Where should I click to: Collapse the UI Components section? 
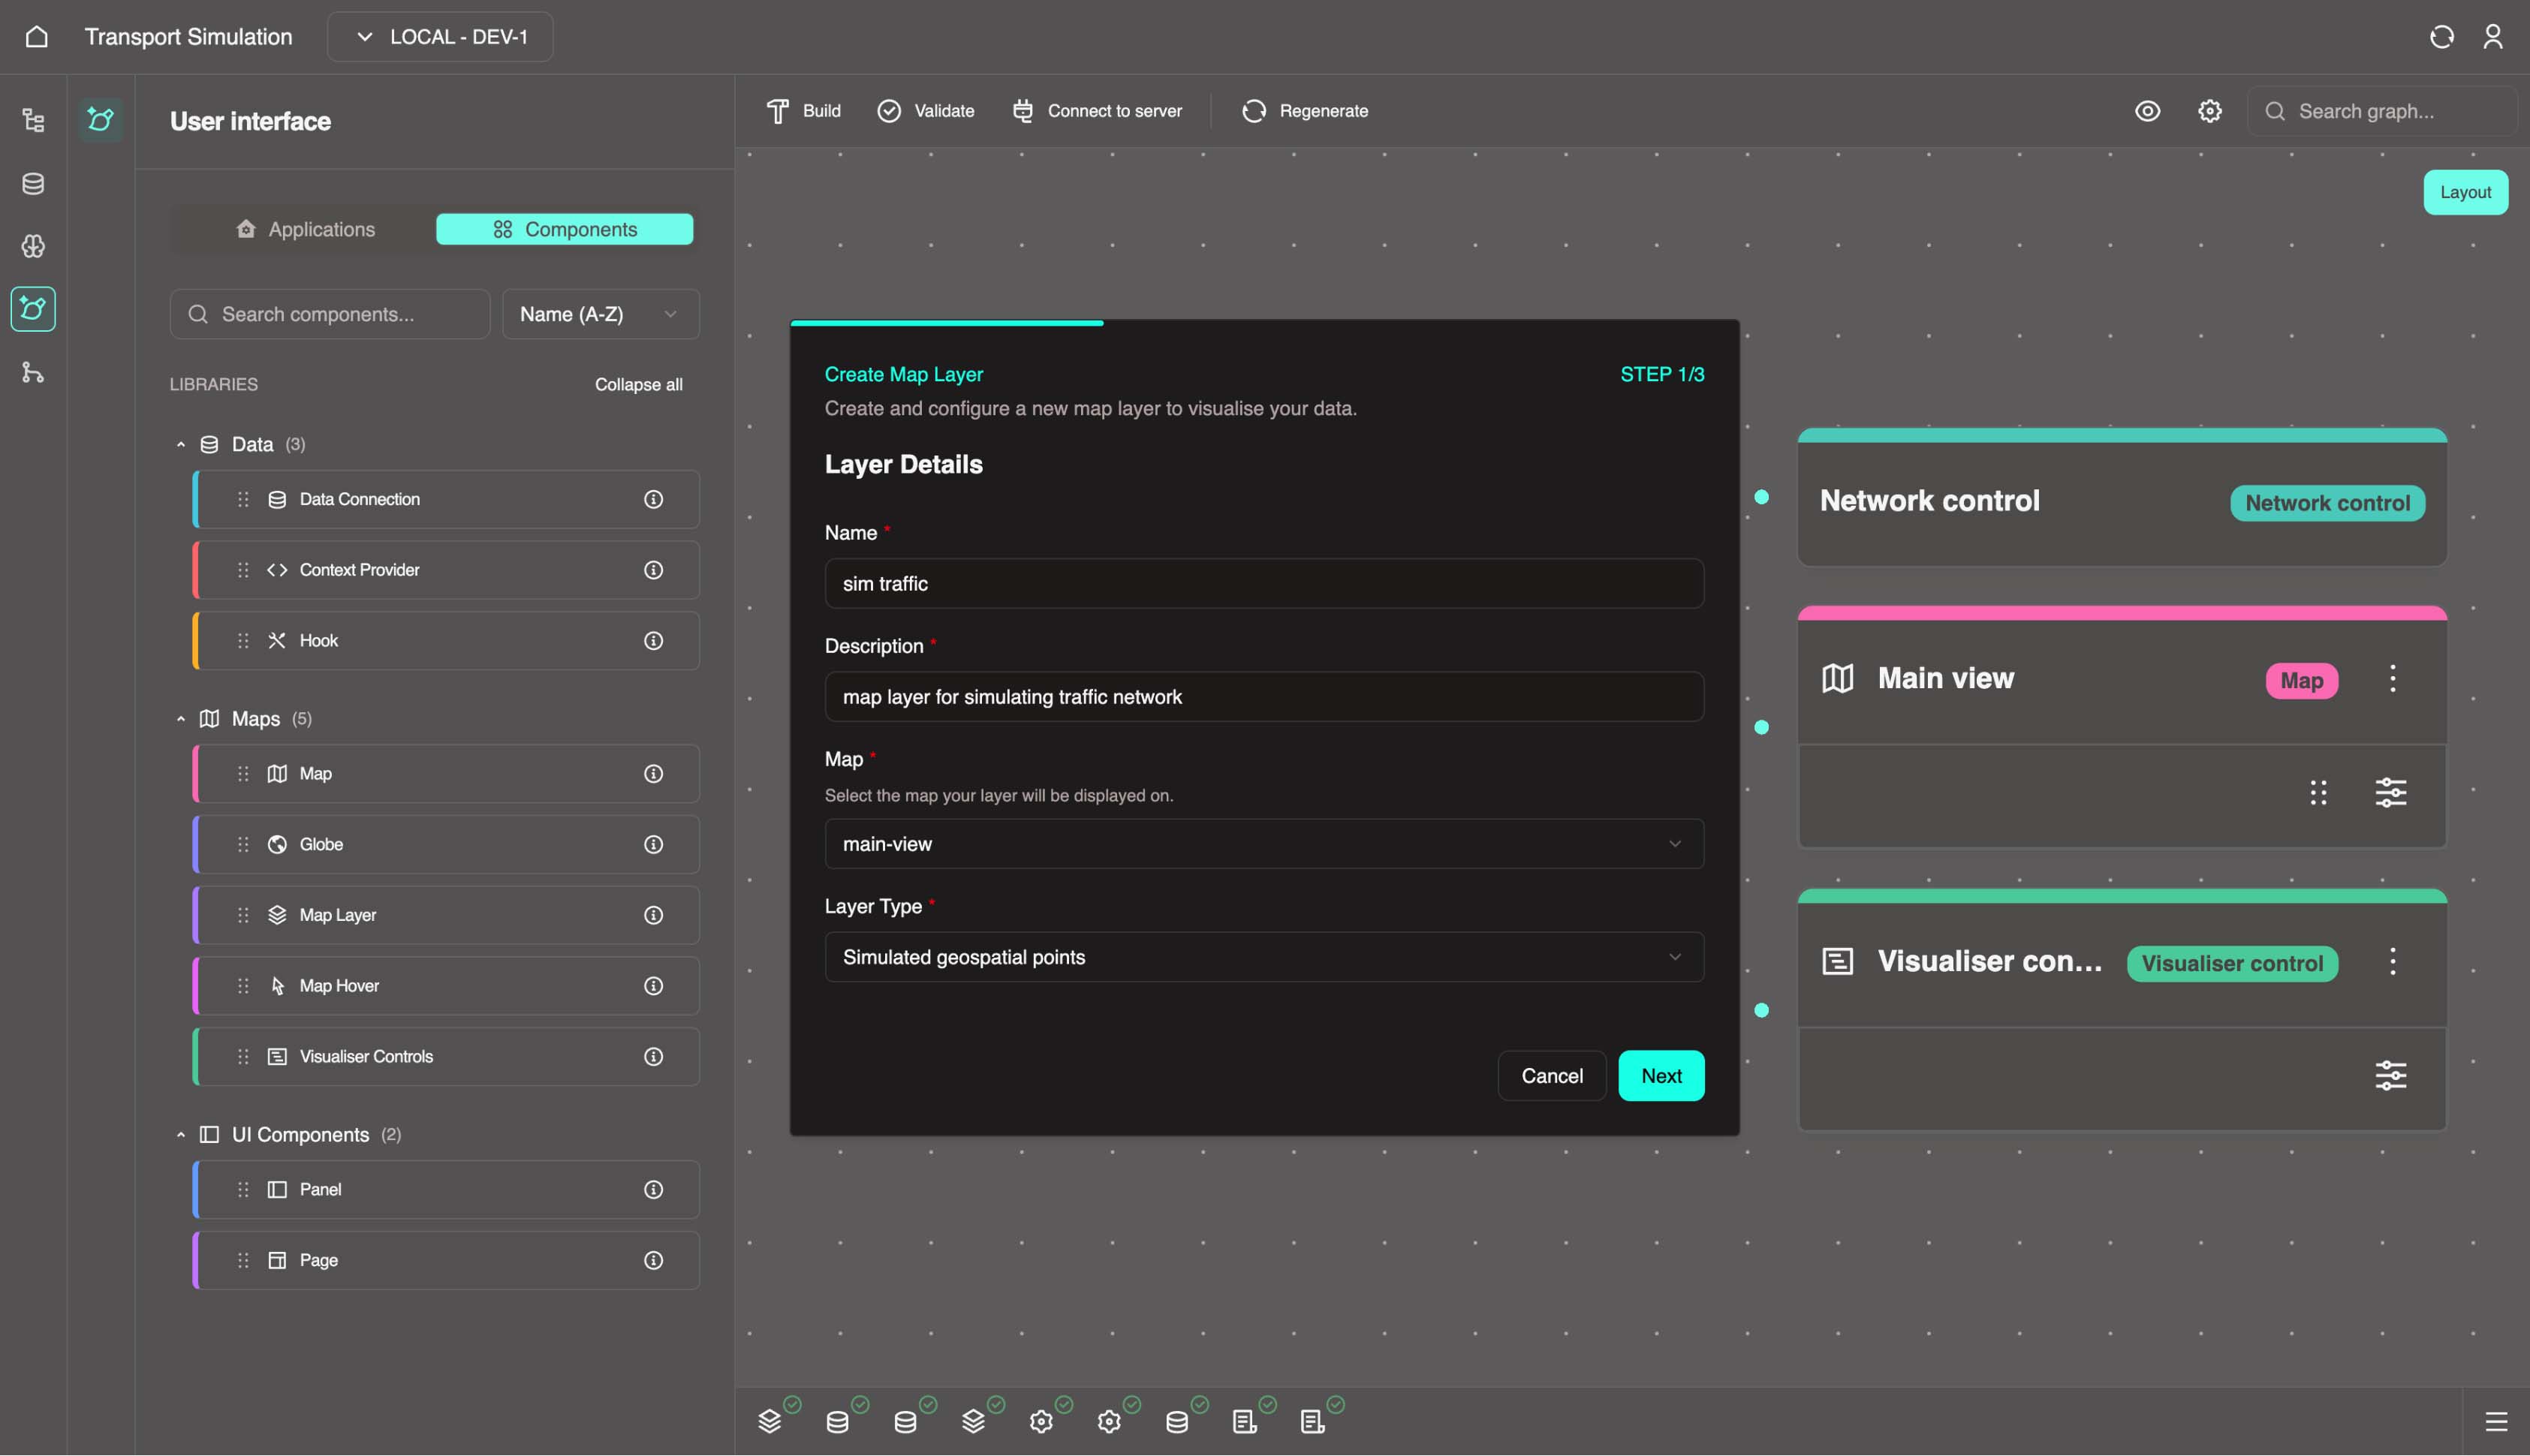(181, 1135)
